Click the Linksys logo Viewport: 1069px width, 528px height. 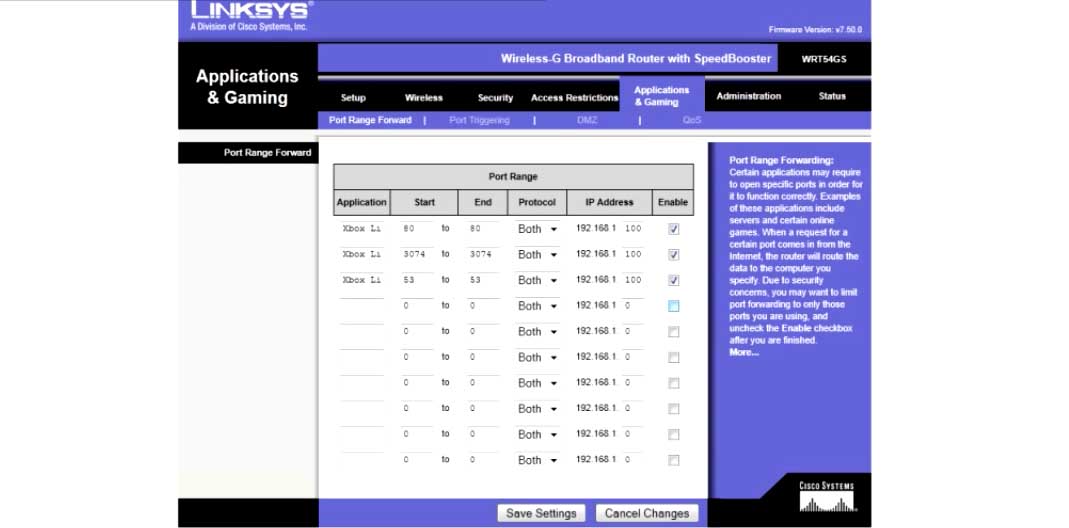click(252, 10)
